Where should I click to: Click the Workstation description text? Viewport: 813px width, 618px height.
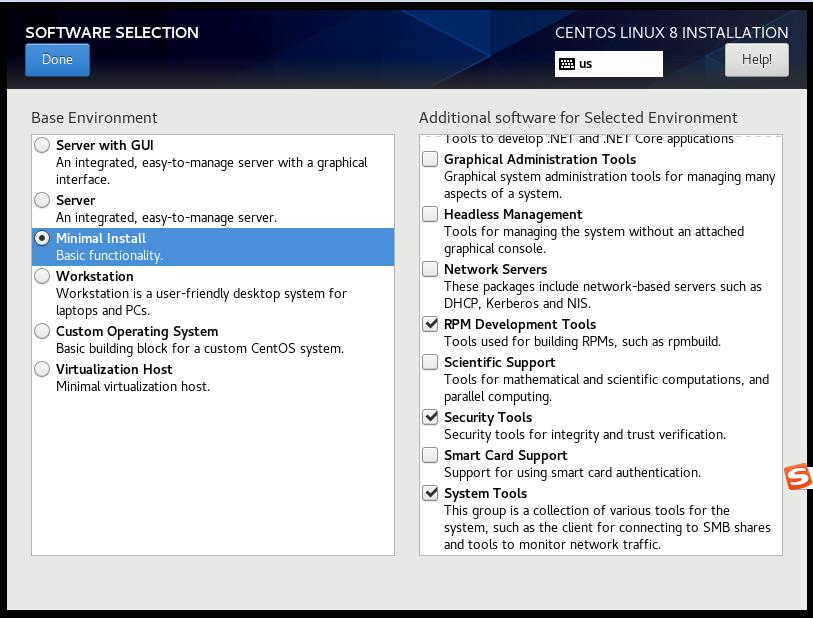pos(200,302)
